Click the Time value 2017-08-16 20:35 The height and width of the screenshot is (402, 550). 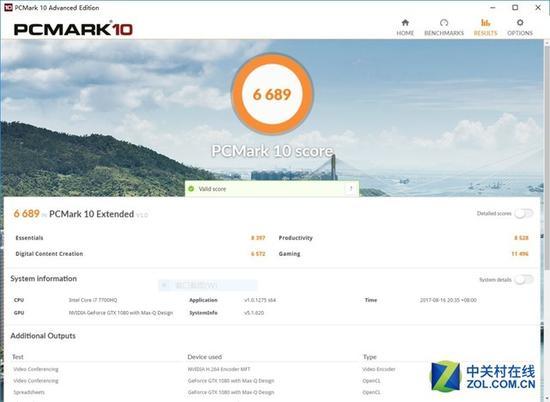tap(448, 300)
